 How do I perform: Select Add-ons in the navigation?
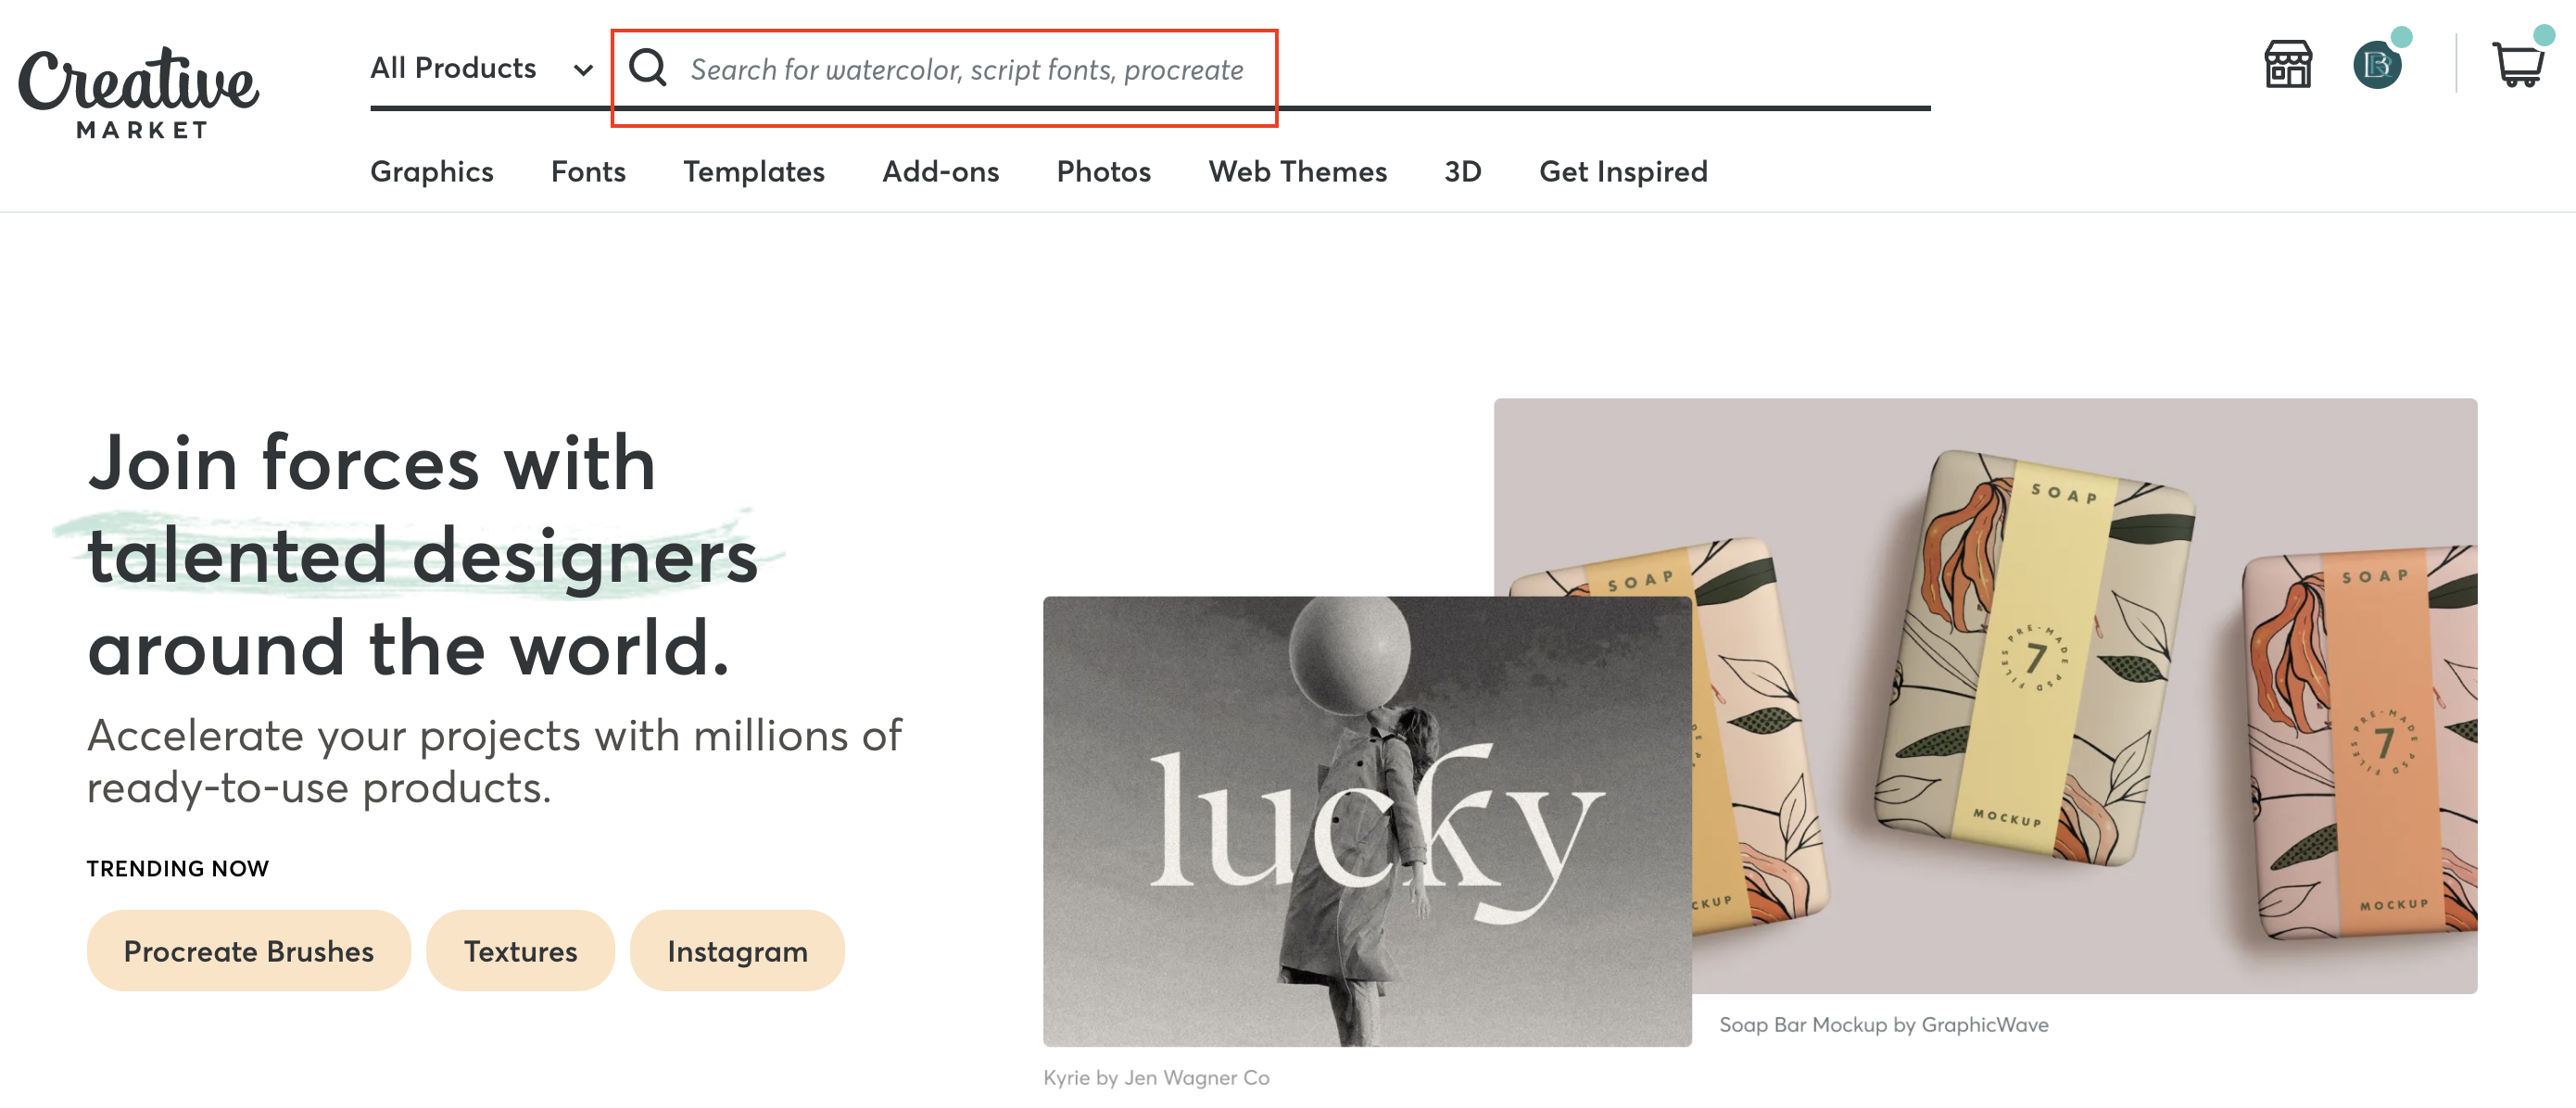940,172
